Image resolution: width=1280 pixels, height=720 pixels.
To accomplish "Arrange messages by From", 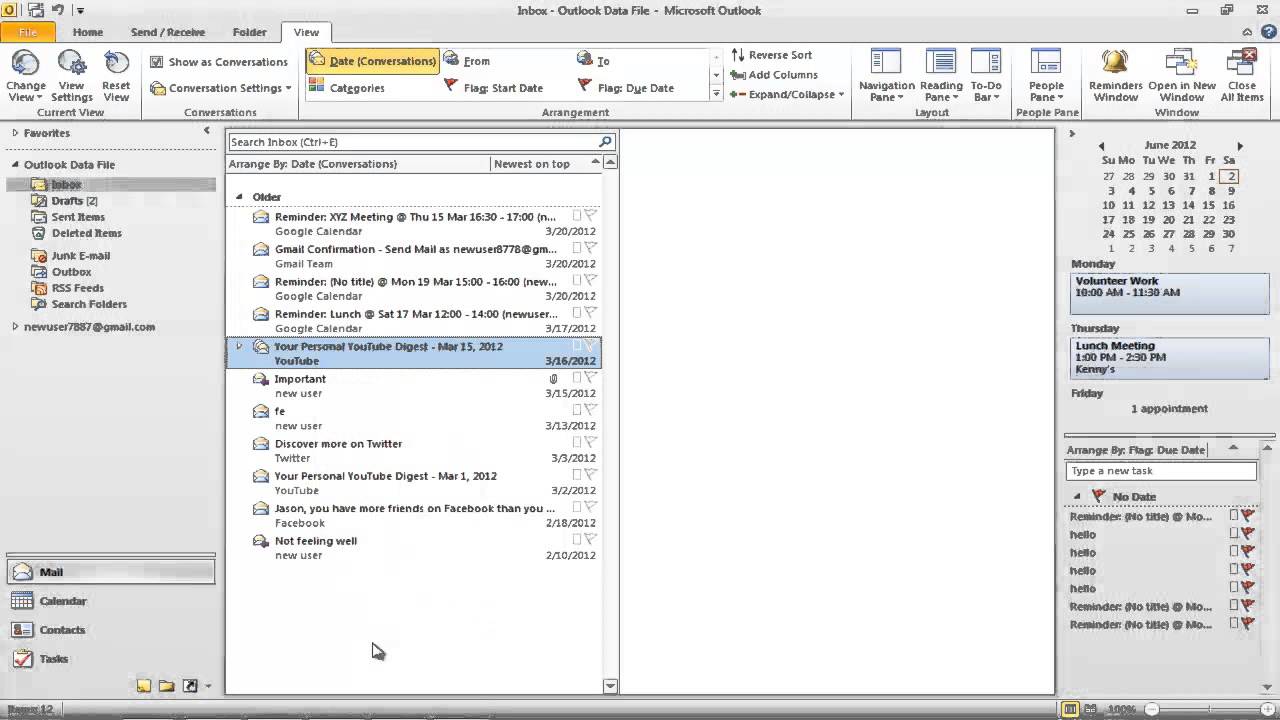I will (x=466, y=61).
